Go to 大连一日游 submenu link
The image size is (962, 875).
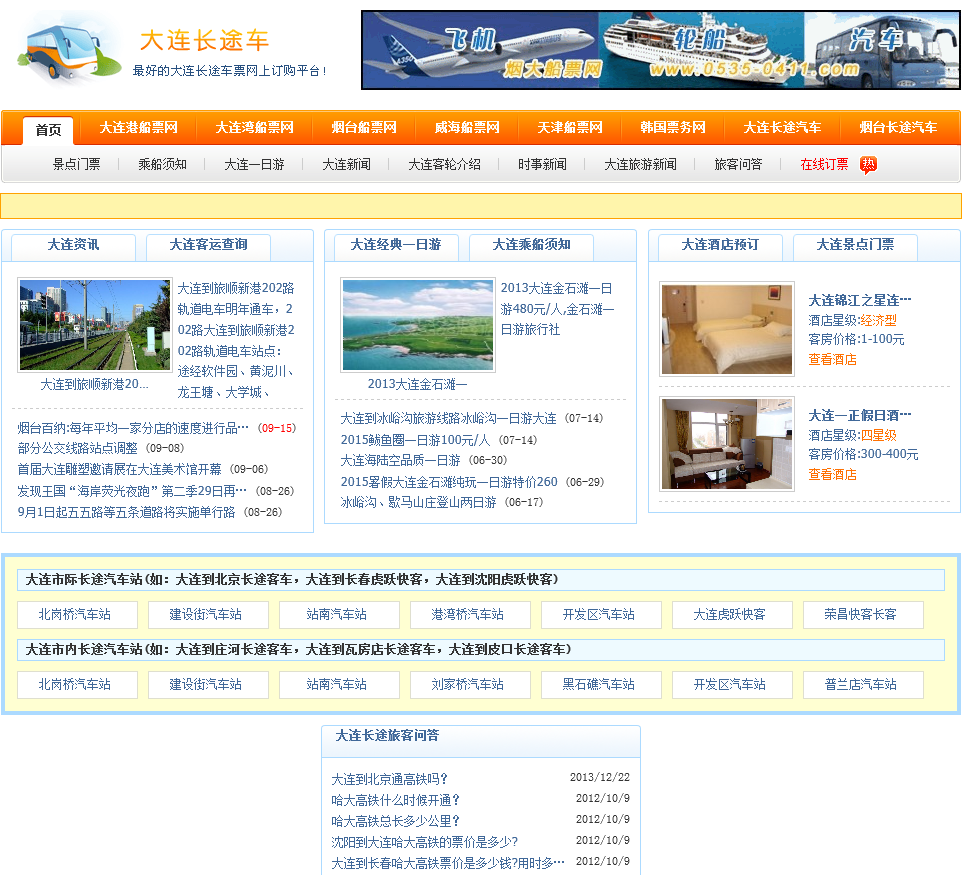(255, 164)
